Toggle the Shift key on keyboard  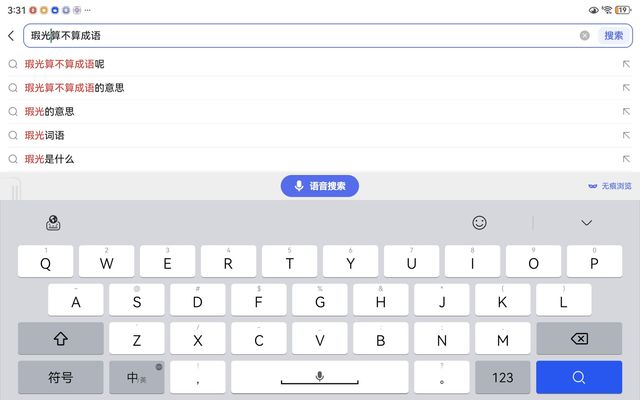point(61,338)
